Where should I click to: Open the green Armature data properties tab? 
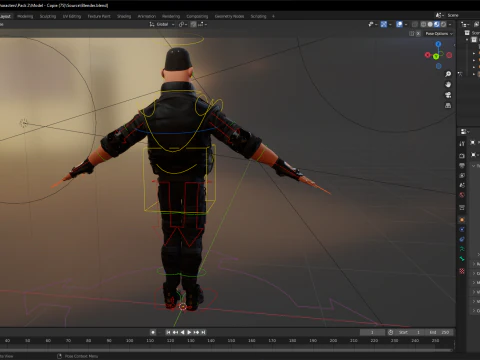tap(462, 249)
